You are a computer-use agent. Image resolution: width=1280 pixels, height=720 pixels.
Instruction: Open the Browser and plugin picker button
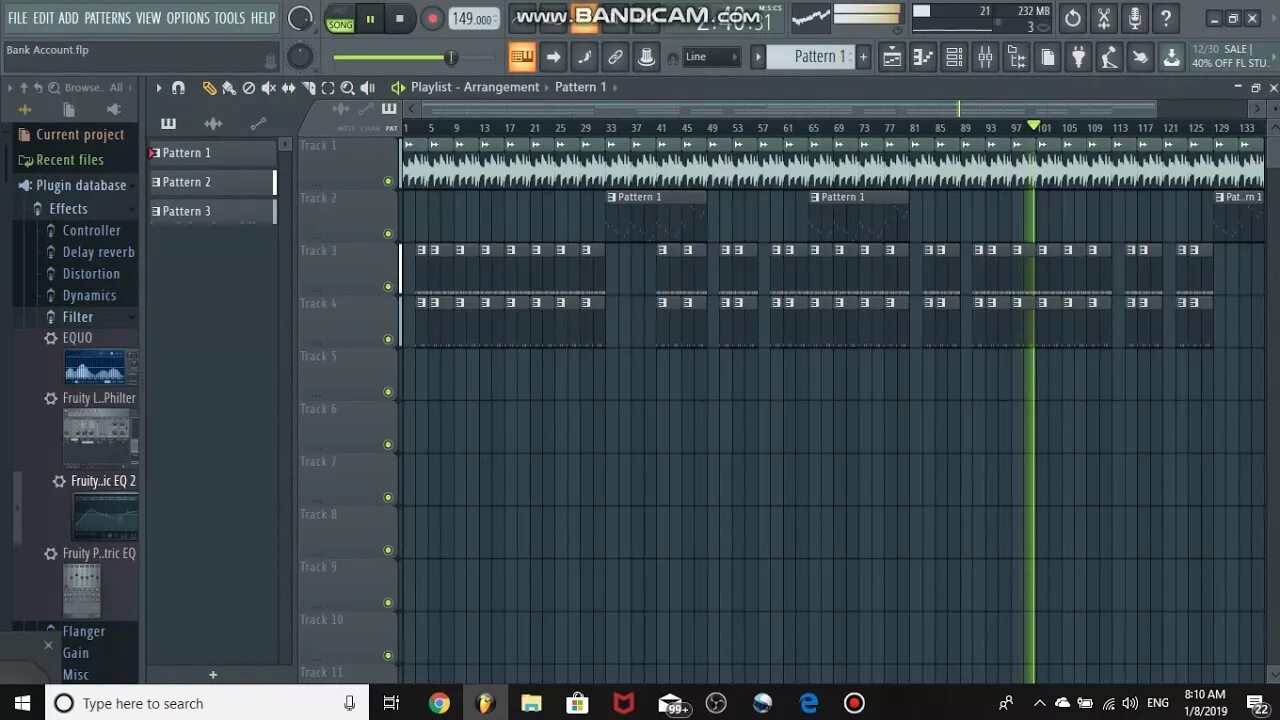pyautogui.click(x=1016, y=57)
